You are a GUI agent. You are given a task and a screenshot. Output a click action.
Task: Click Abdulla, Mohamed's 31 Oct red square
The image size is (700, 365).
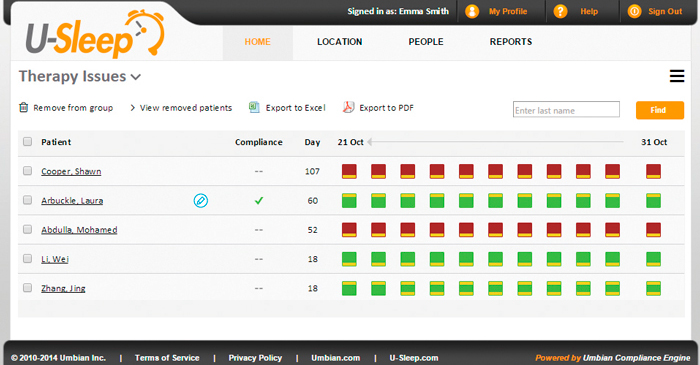(654, 230)
